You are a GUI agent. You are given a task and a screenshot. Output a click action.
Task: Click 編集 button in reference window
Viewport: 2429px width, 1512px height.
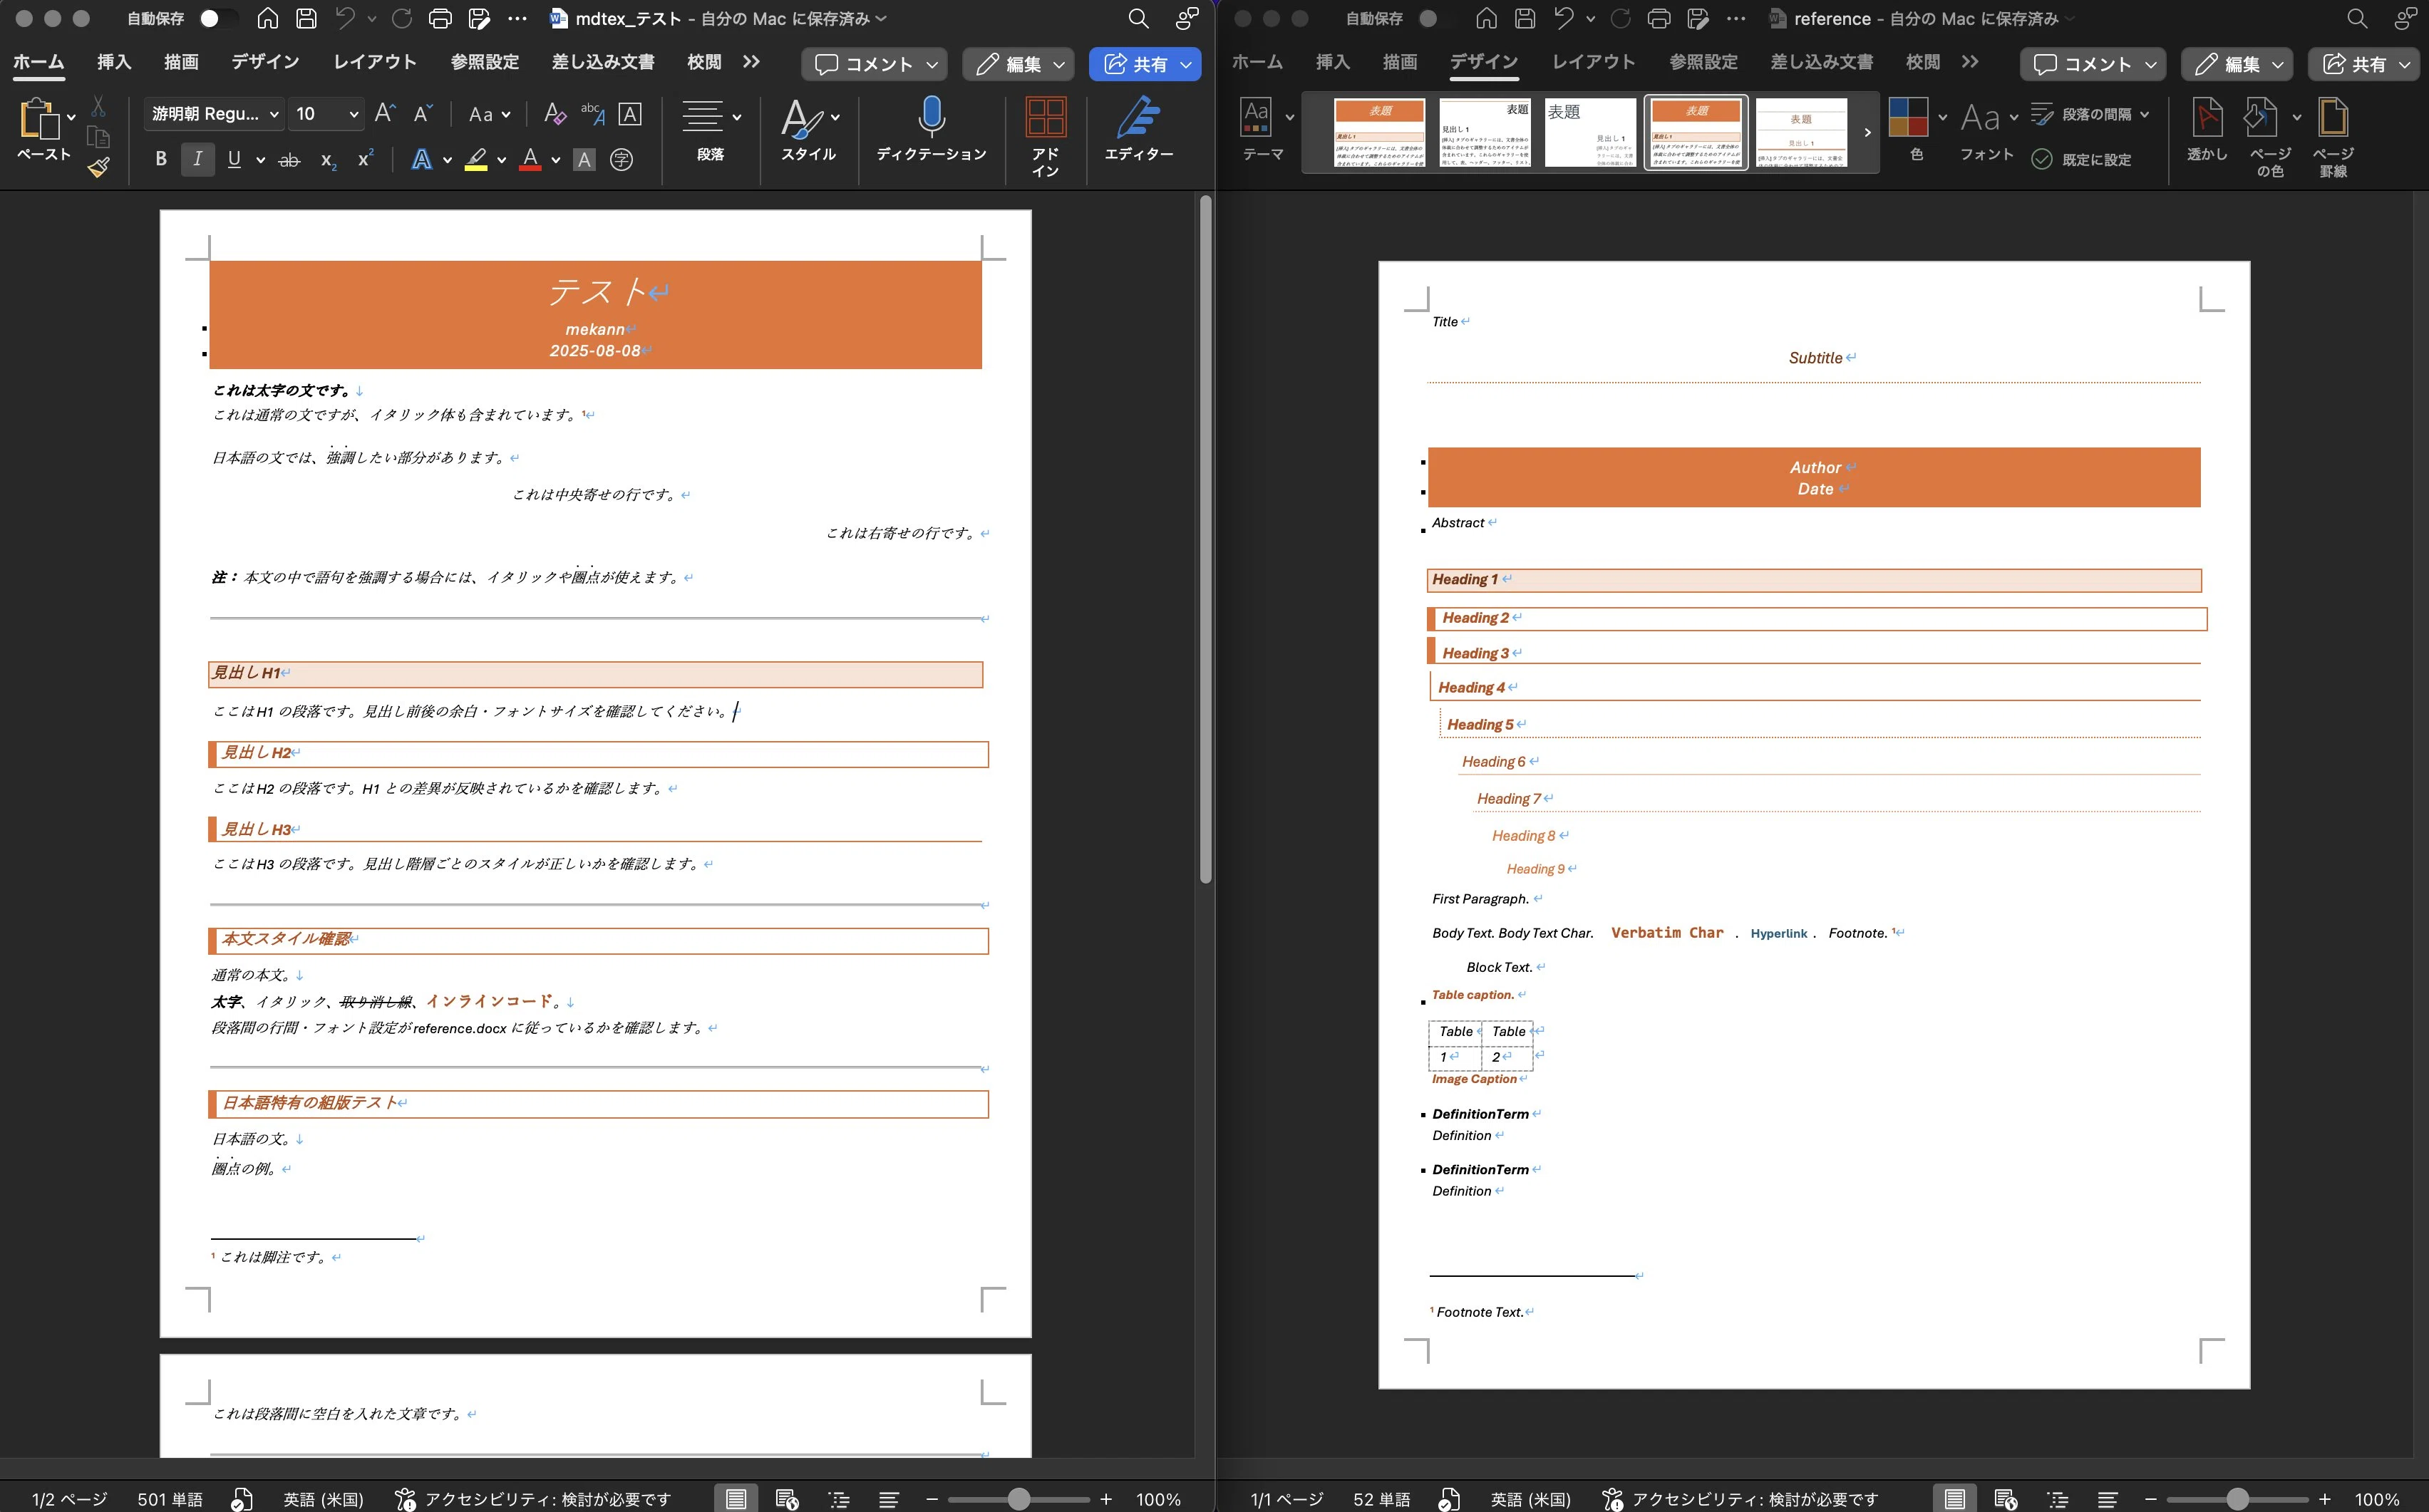coord(2236,64)
